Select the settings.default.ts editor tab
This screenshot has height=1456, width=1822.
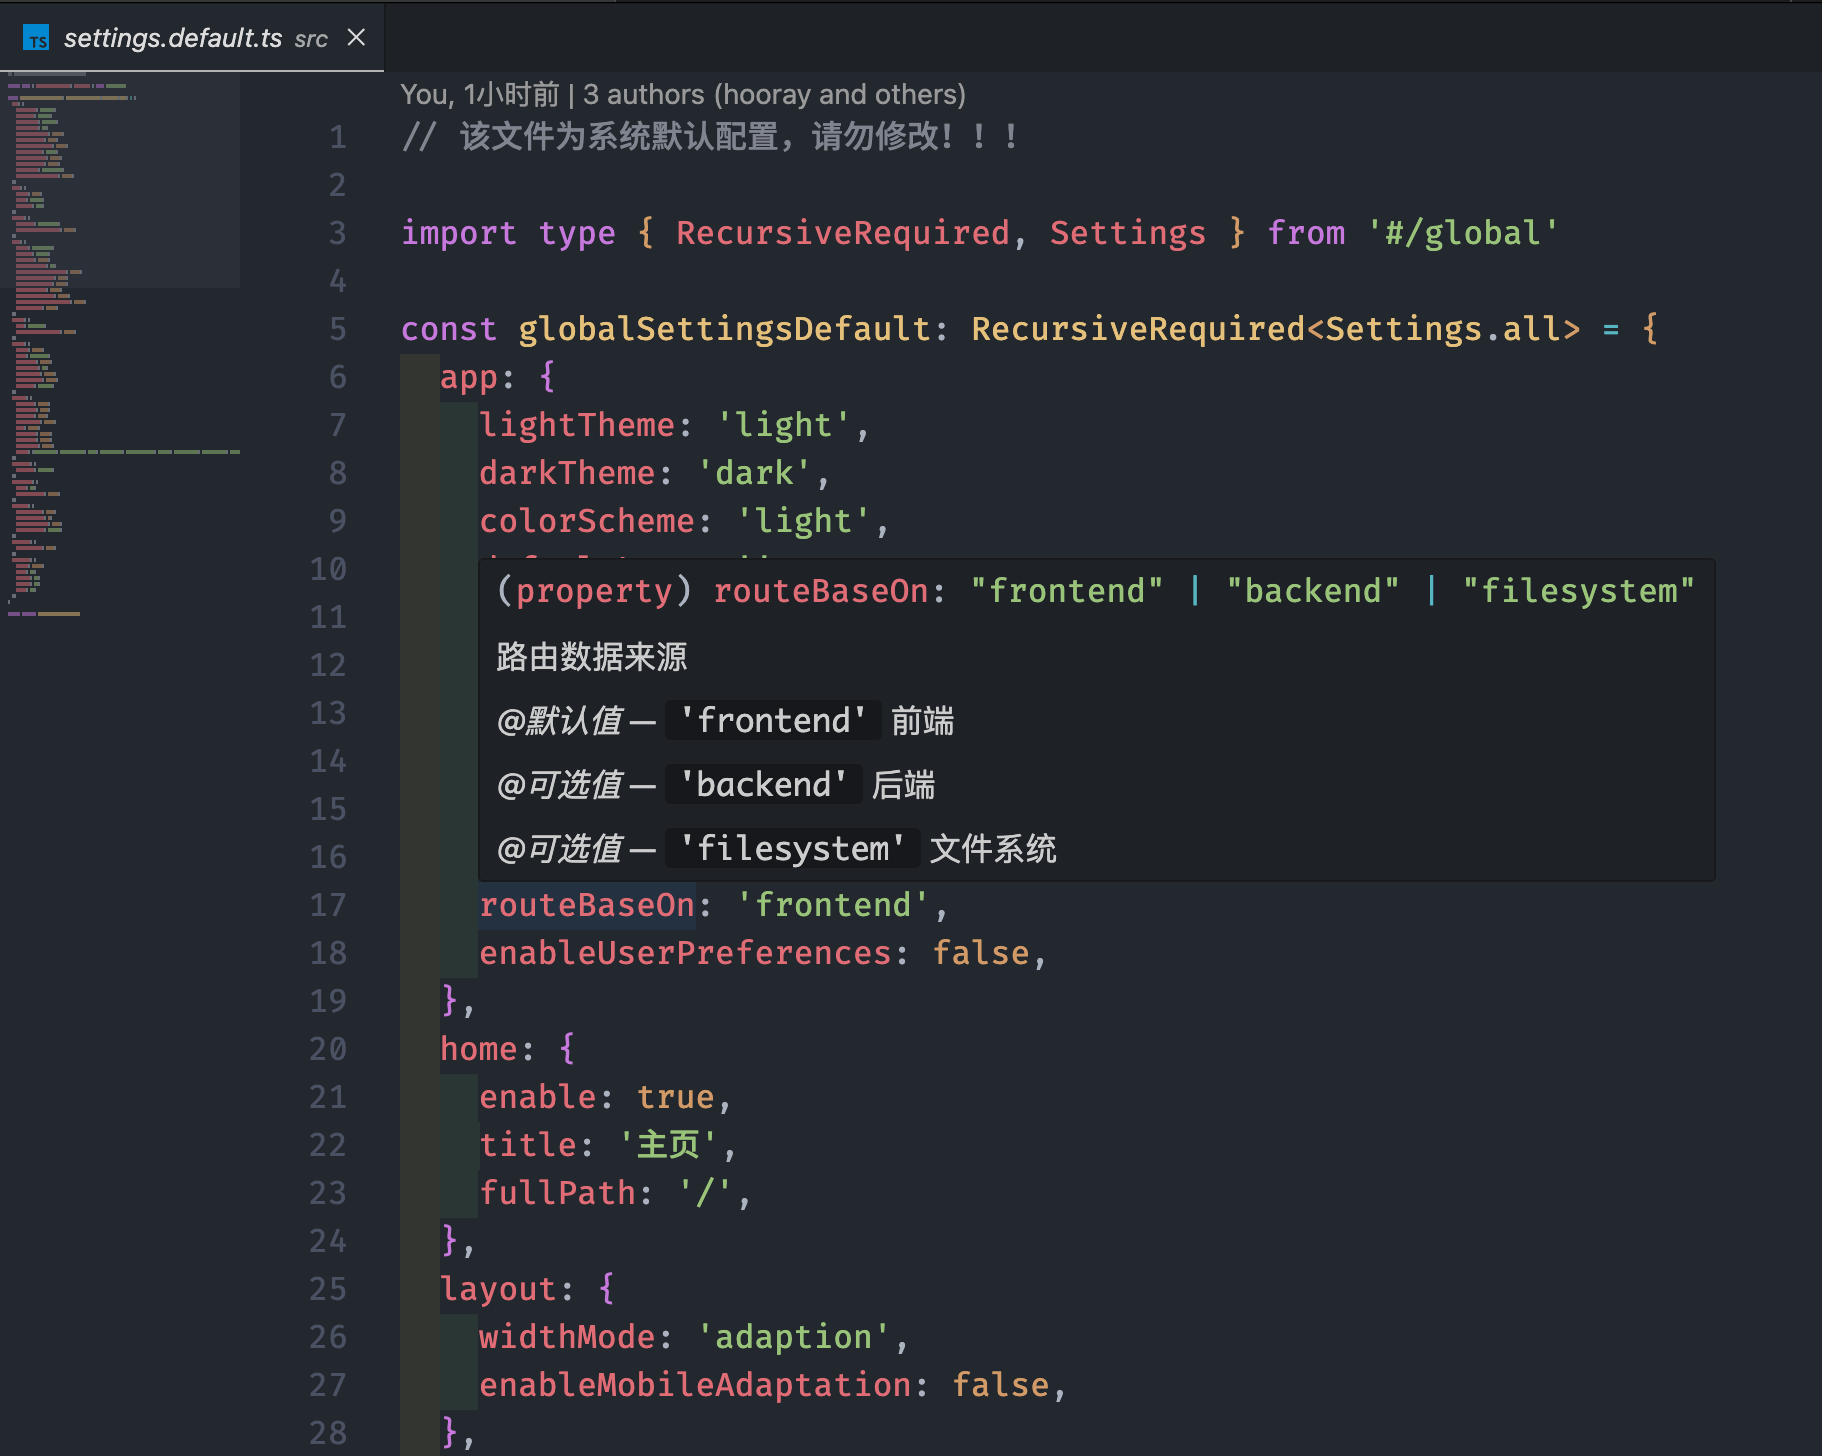pos(173,38)
